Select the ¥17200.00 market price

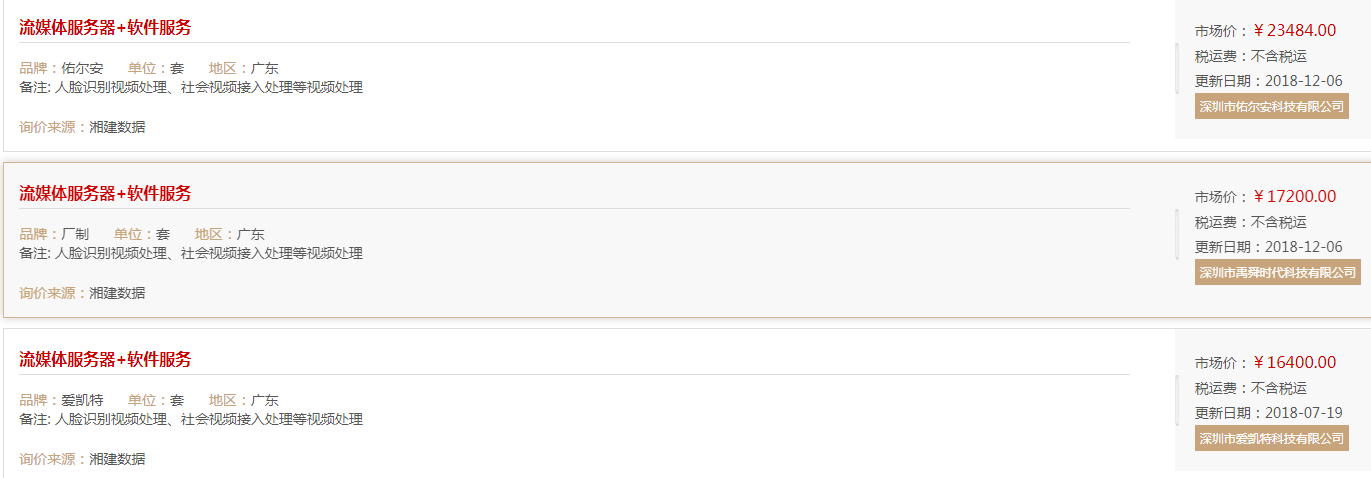pyautogui.click(x=1294, y=197)
